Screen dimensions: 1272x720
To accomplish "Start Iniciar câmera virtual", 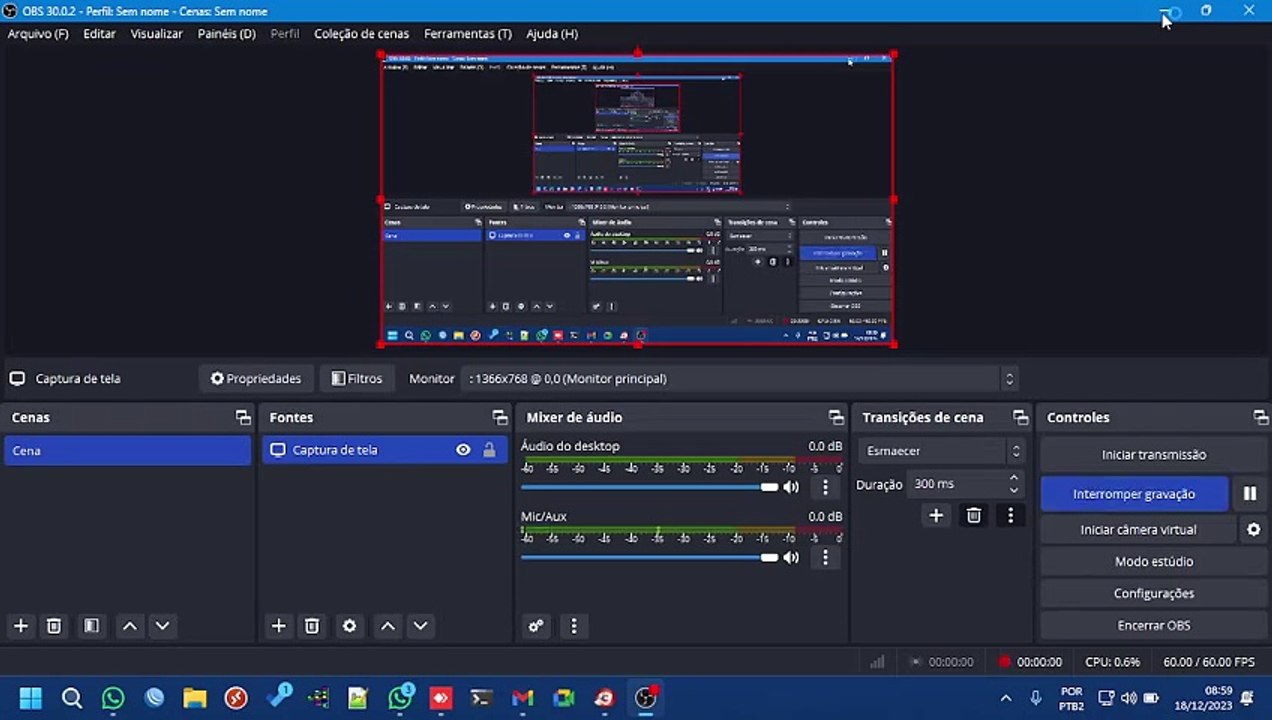I will tap(1138, 530).
